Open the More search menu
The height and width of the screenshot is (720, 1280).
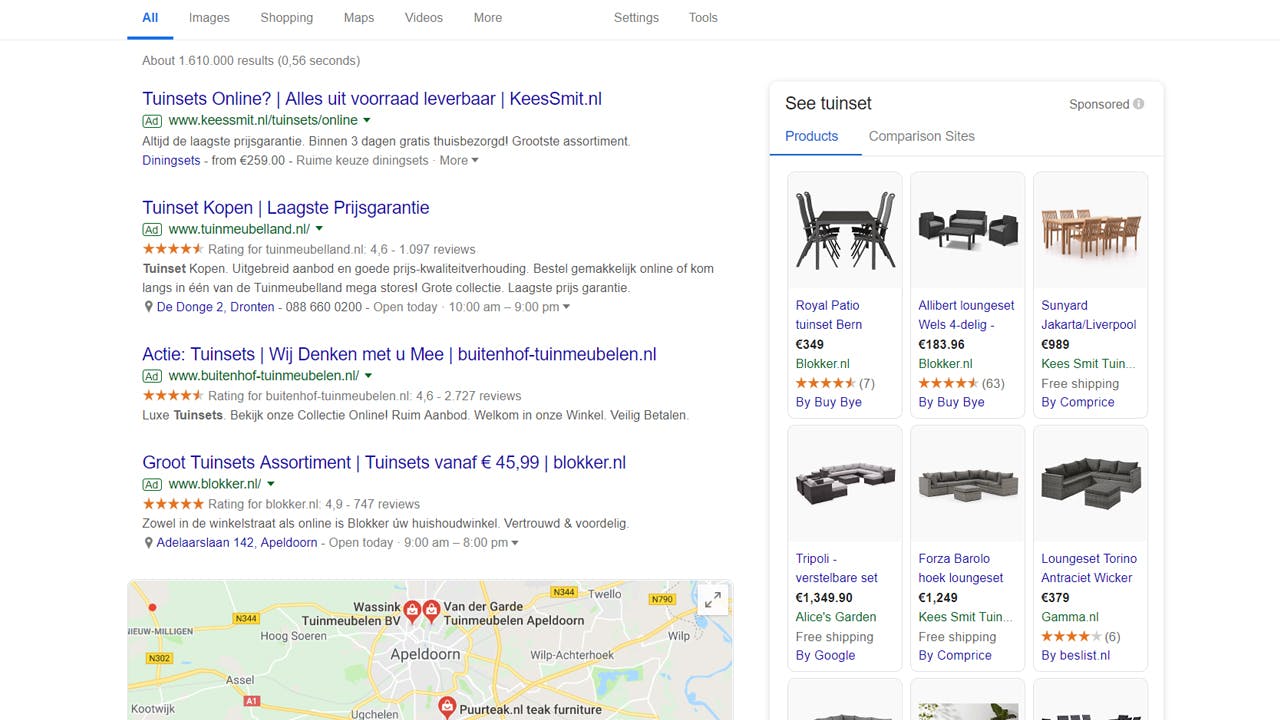point(488,18)
